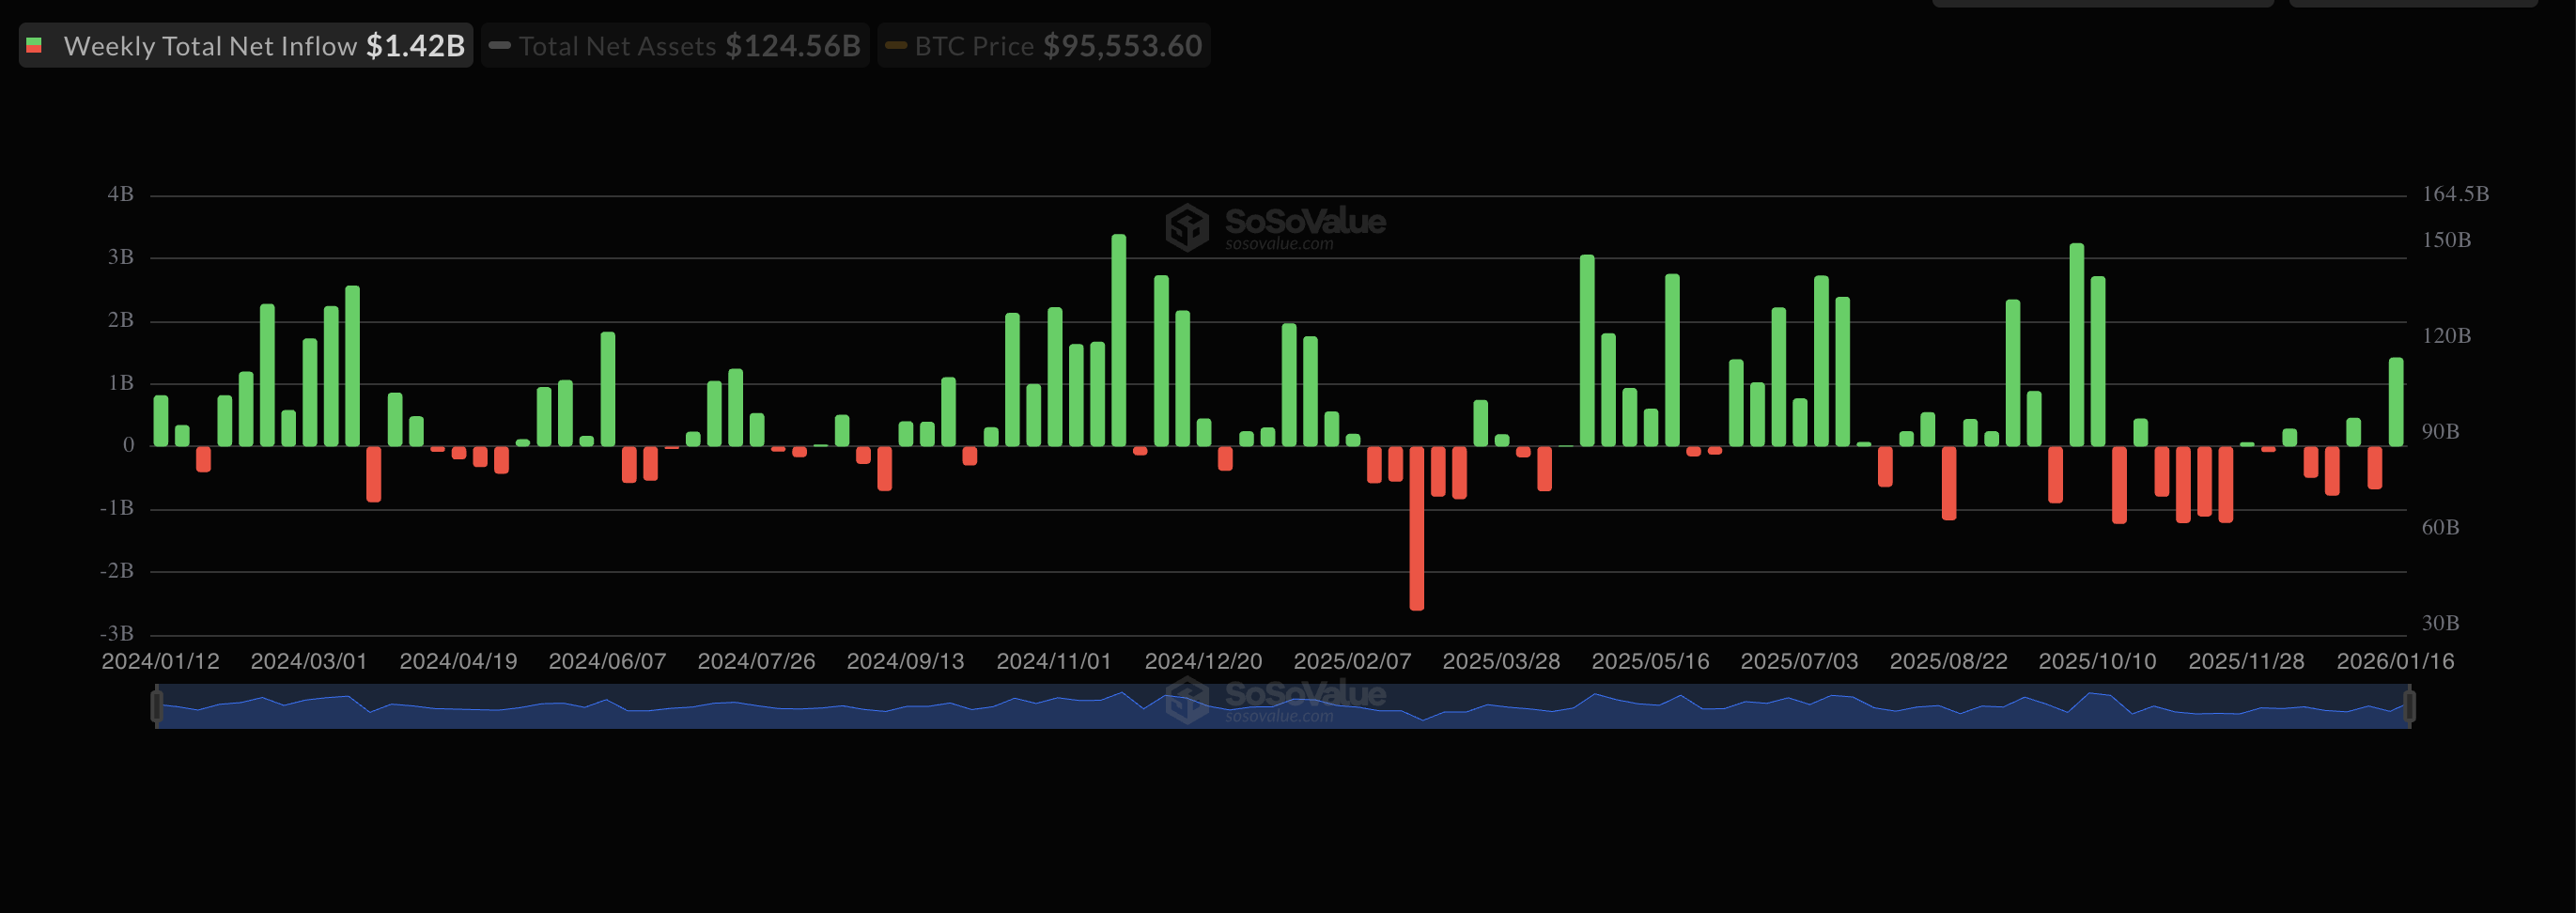Click the SoSoValue cube logo in the chart
Screen dimensions: 2576x913
coord(1187,227)
